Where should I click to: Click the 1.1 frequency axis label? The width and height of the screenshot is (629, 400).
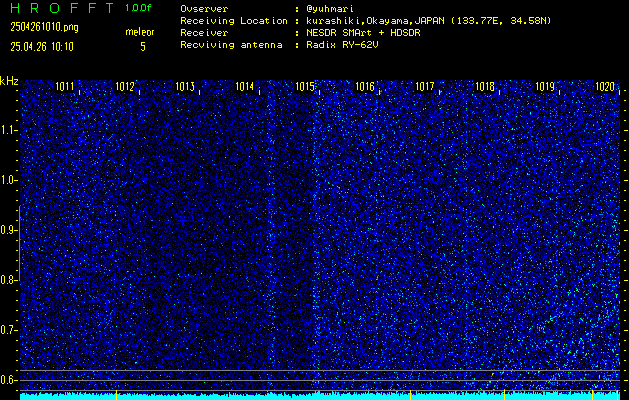pyautogui.click(x=7, y=130)
